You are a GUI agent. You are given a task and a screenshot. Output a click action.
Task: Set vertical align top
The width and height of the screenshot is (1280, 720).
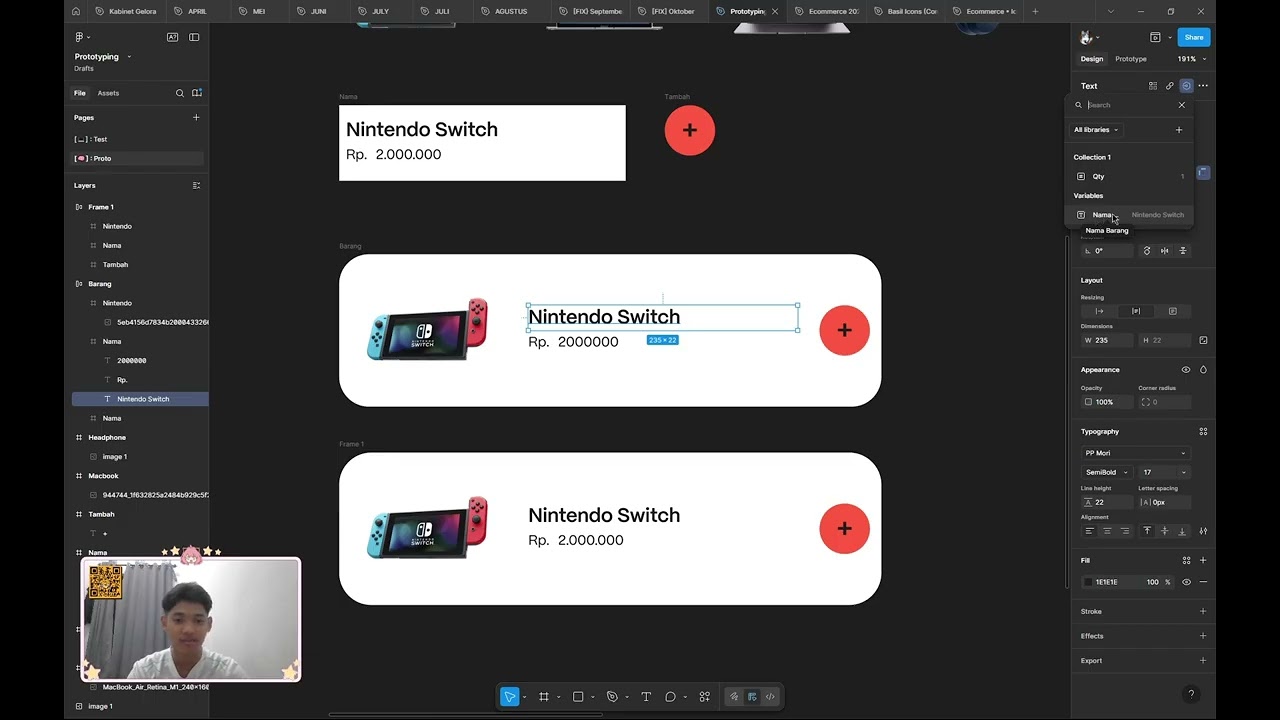(1147, 531)
